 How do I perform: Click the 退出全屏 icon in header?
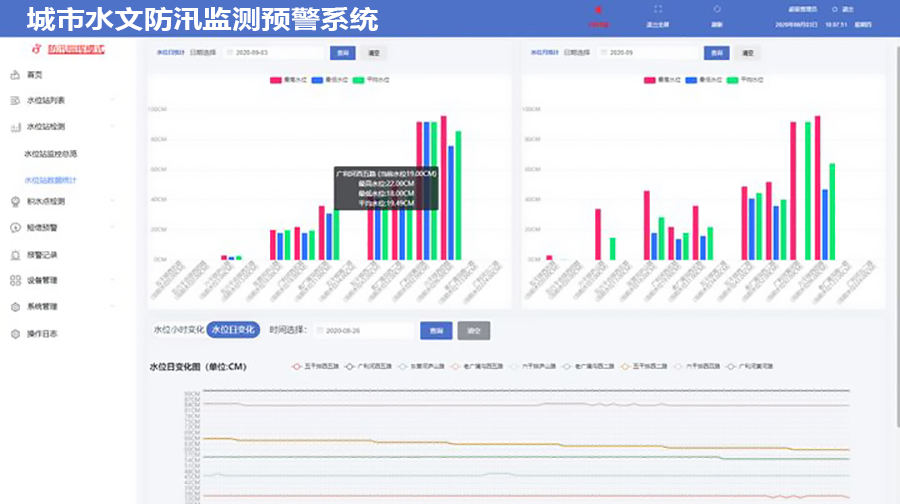658,9
